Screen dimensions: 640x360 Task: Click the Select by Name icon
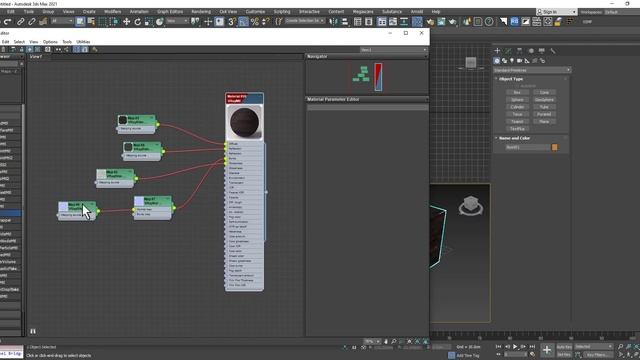click(91, 22)
